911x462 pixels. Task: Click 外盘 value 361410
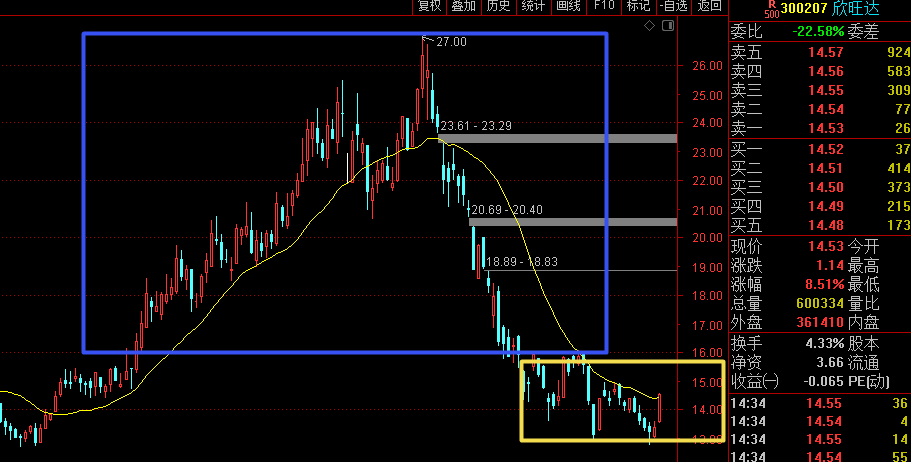(x=820, y=322)
